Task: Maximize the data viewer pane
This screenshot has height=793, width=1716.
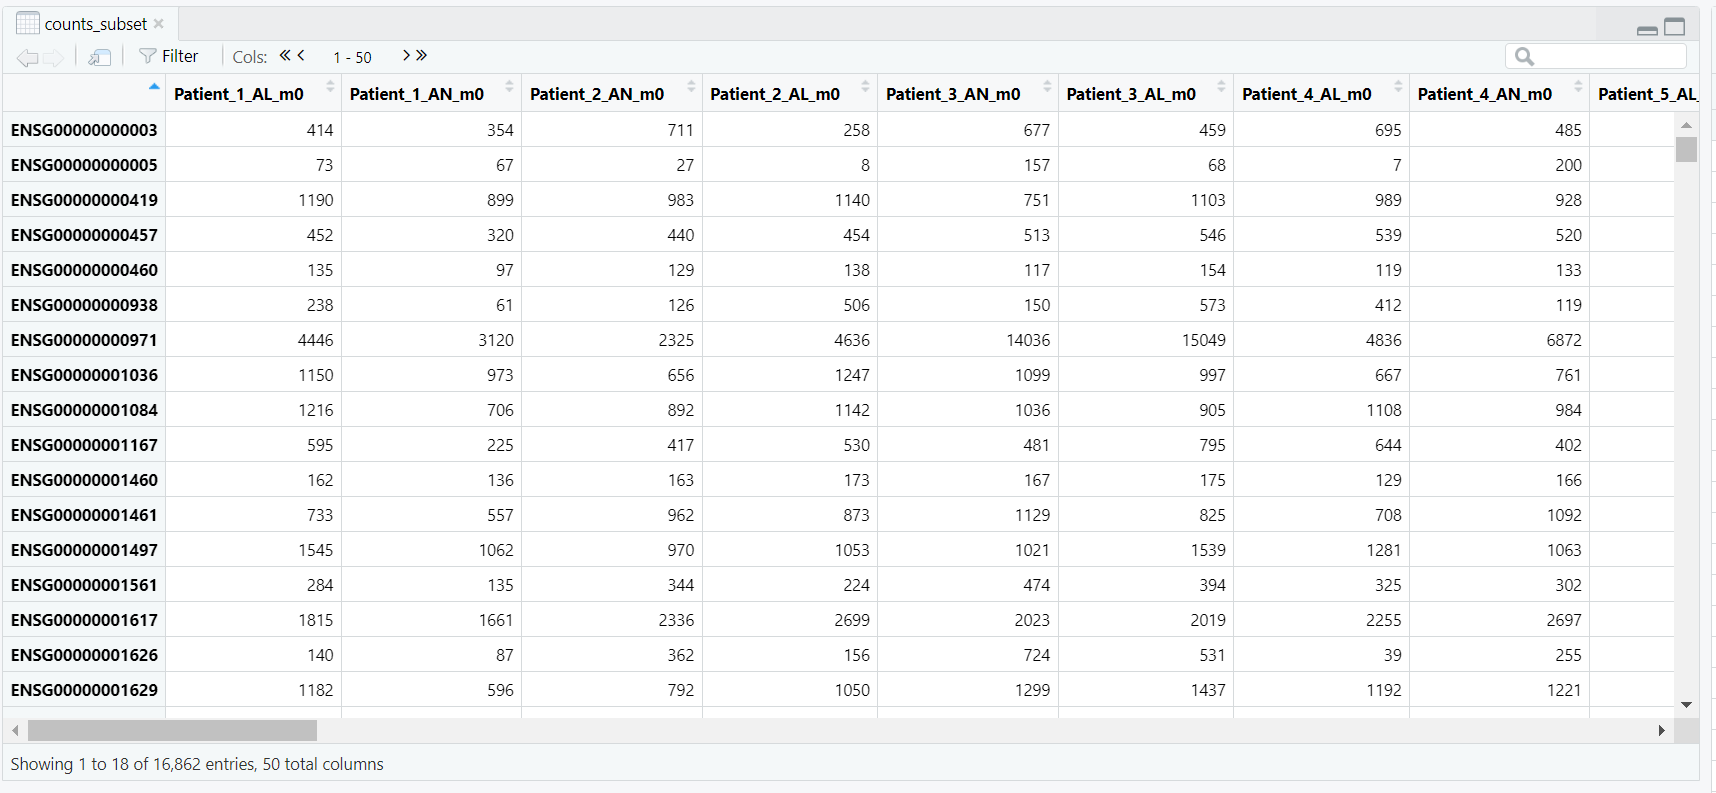Action: [x=1675, y=27]
